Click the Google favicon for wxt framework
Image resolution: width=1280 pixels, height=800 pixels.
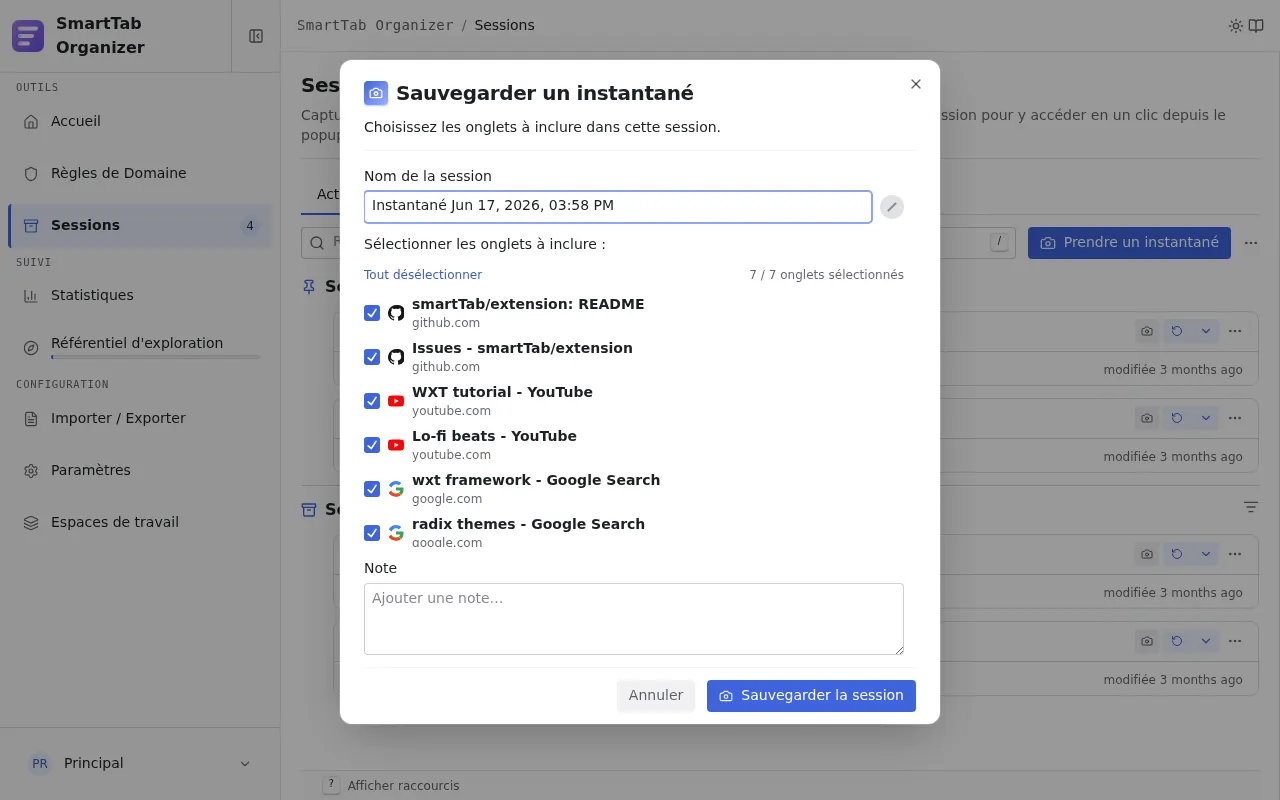pyautogui.click(x=396, y=489)
